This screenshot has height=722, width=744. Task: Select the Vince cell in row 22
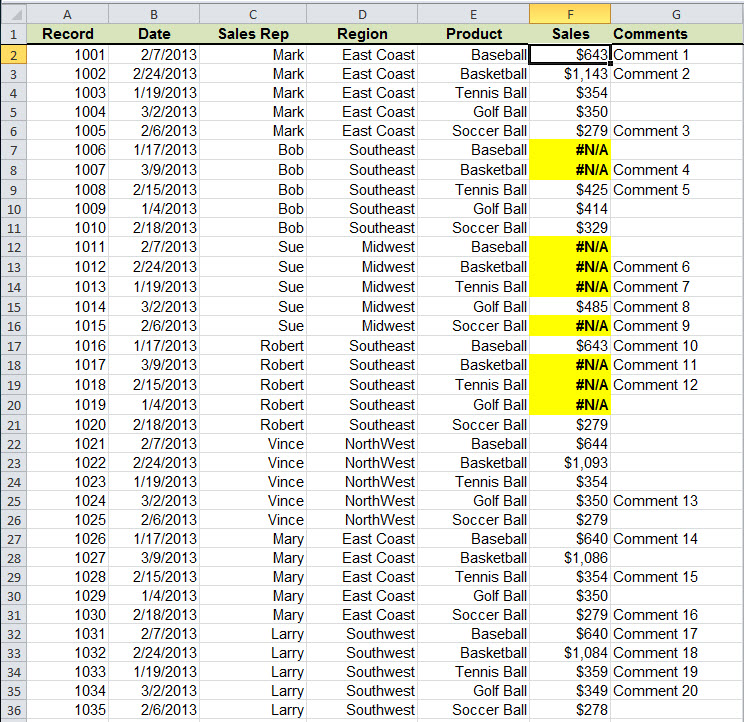pos(253,444)
